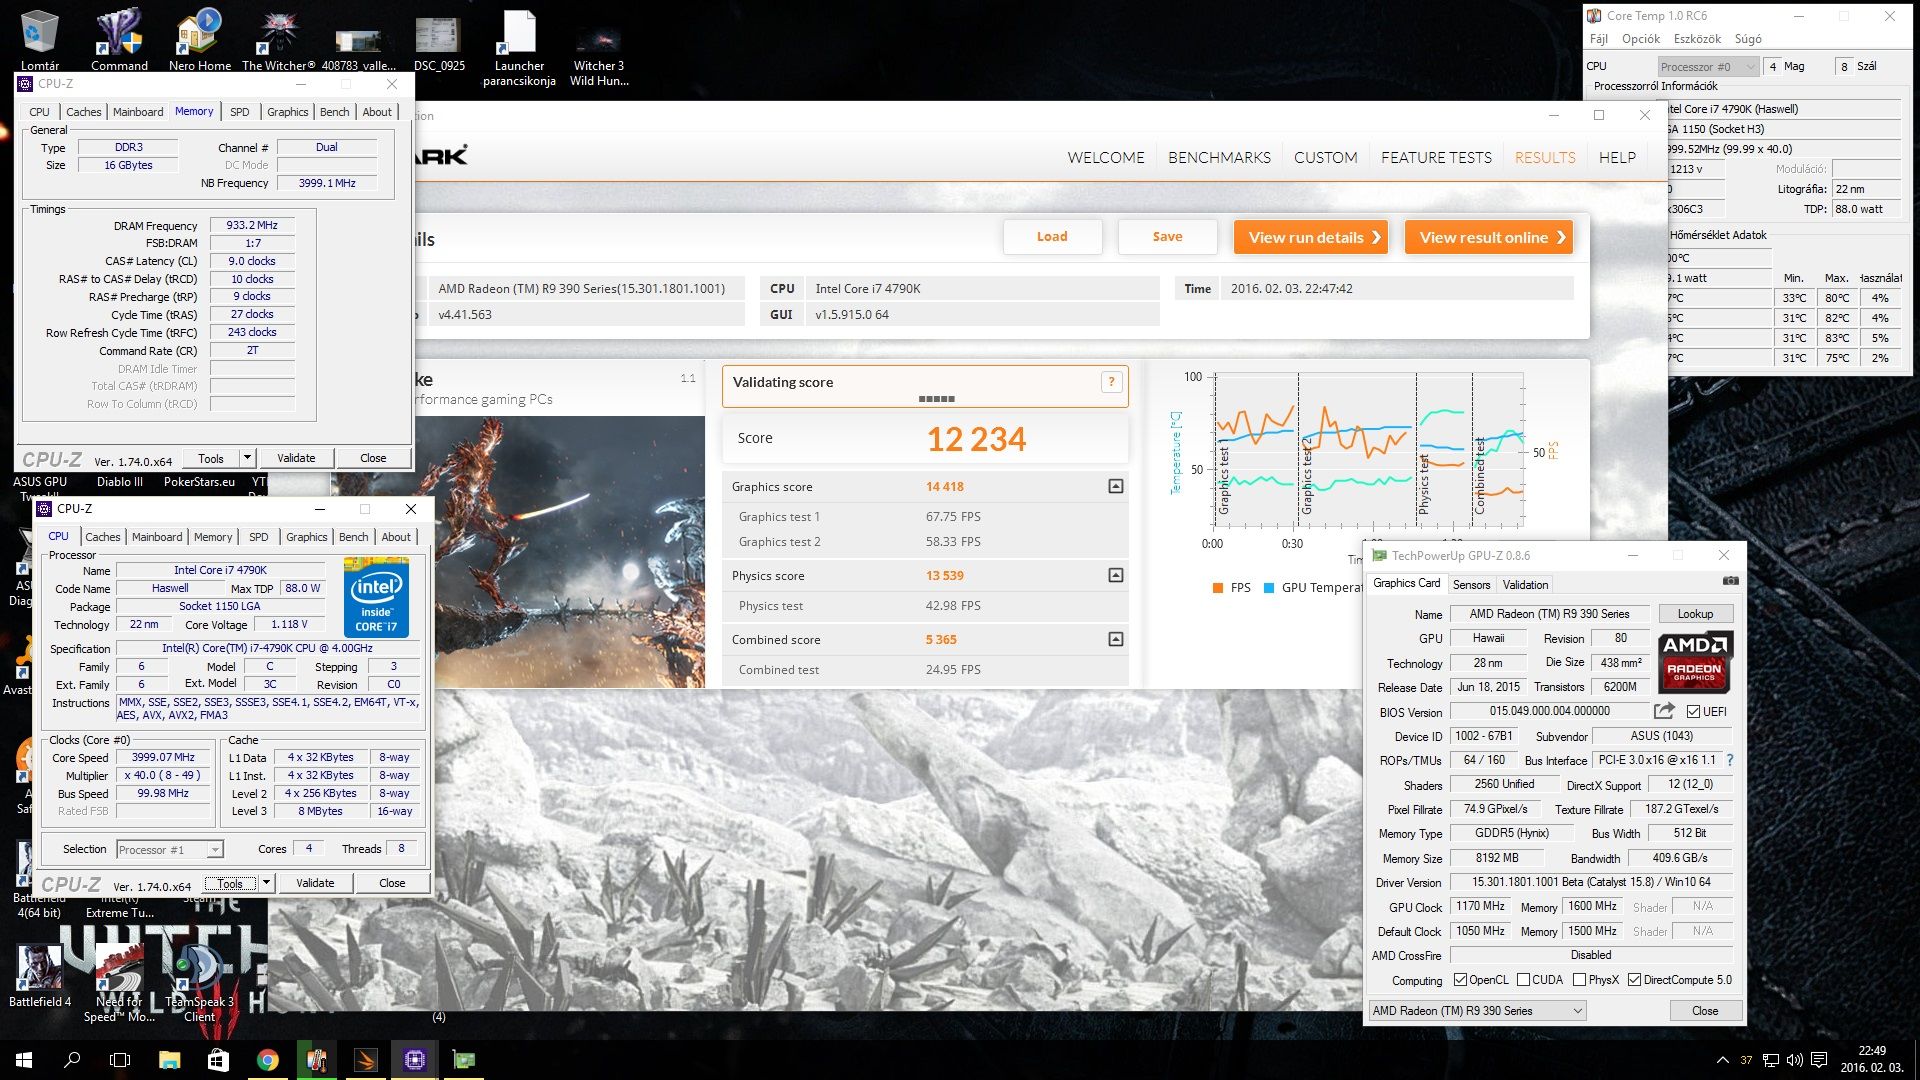Open the Launcher parancsikonja desktop icon
The height and width of the screenshot is (1080, 1920).
(x=519, y=47)
